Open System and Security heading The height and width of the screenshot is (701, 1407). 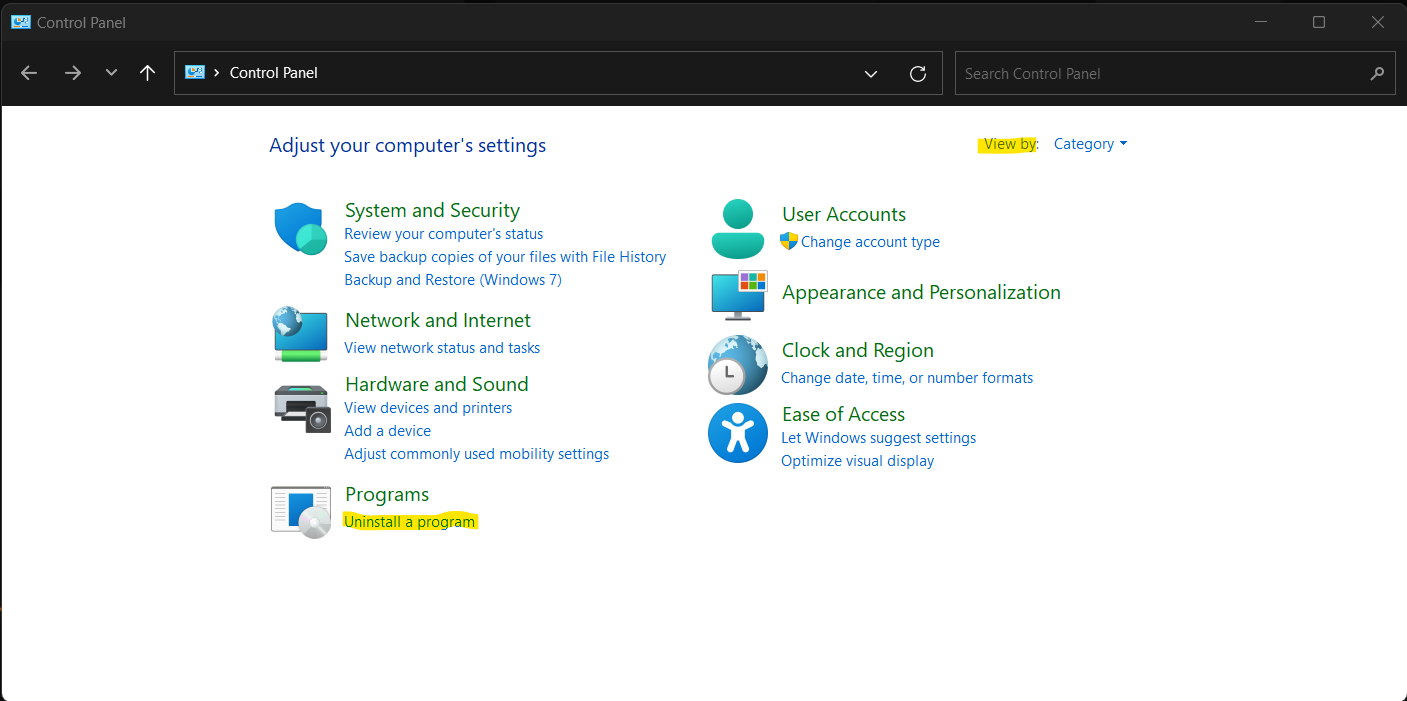[432, 210]
